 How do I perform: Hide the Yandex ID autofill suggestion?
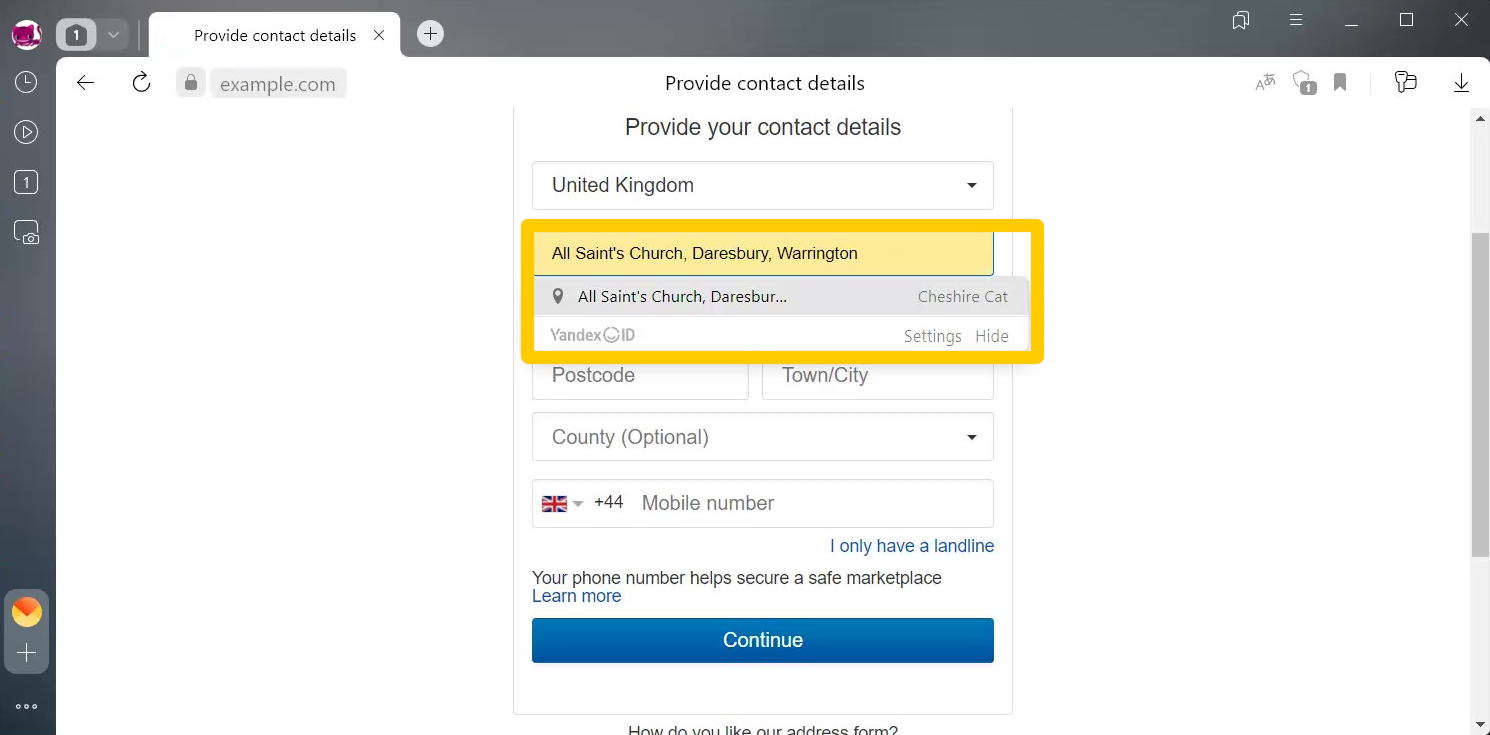991,336
